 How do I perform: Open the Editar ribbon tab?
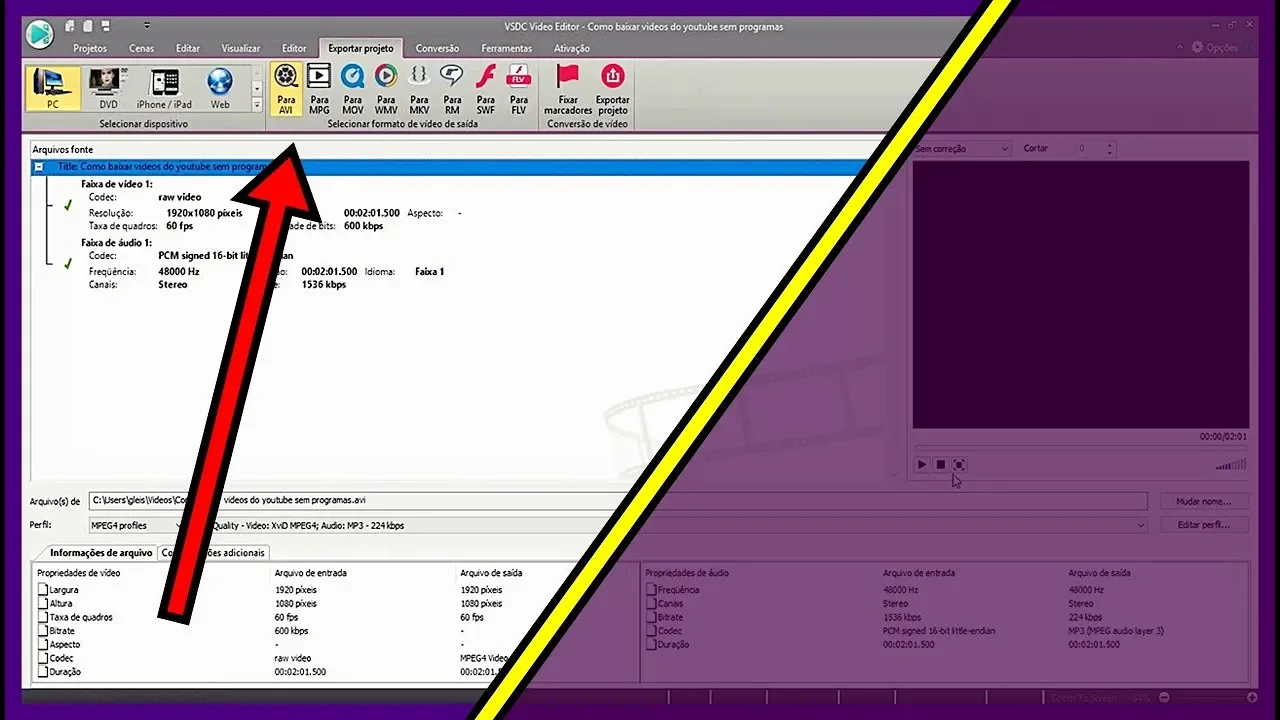tap(188, 48)
